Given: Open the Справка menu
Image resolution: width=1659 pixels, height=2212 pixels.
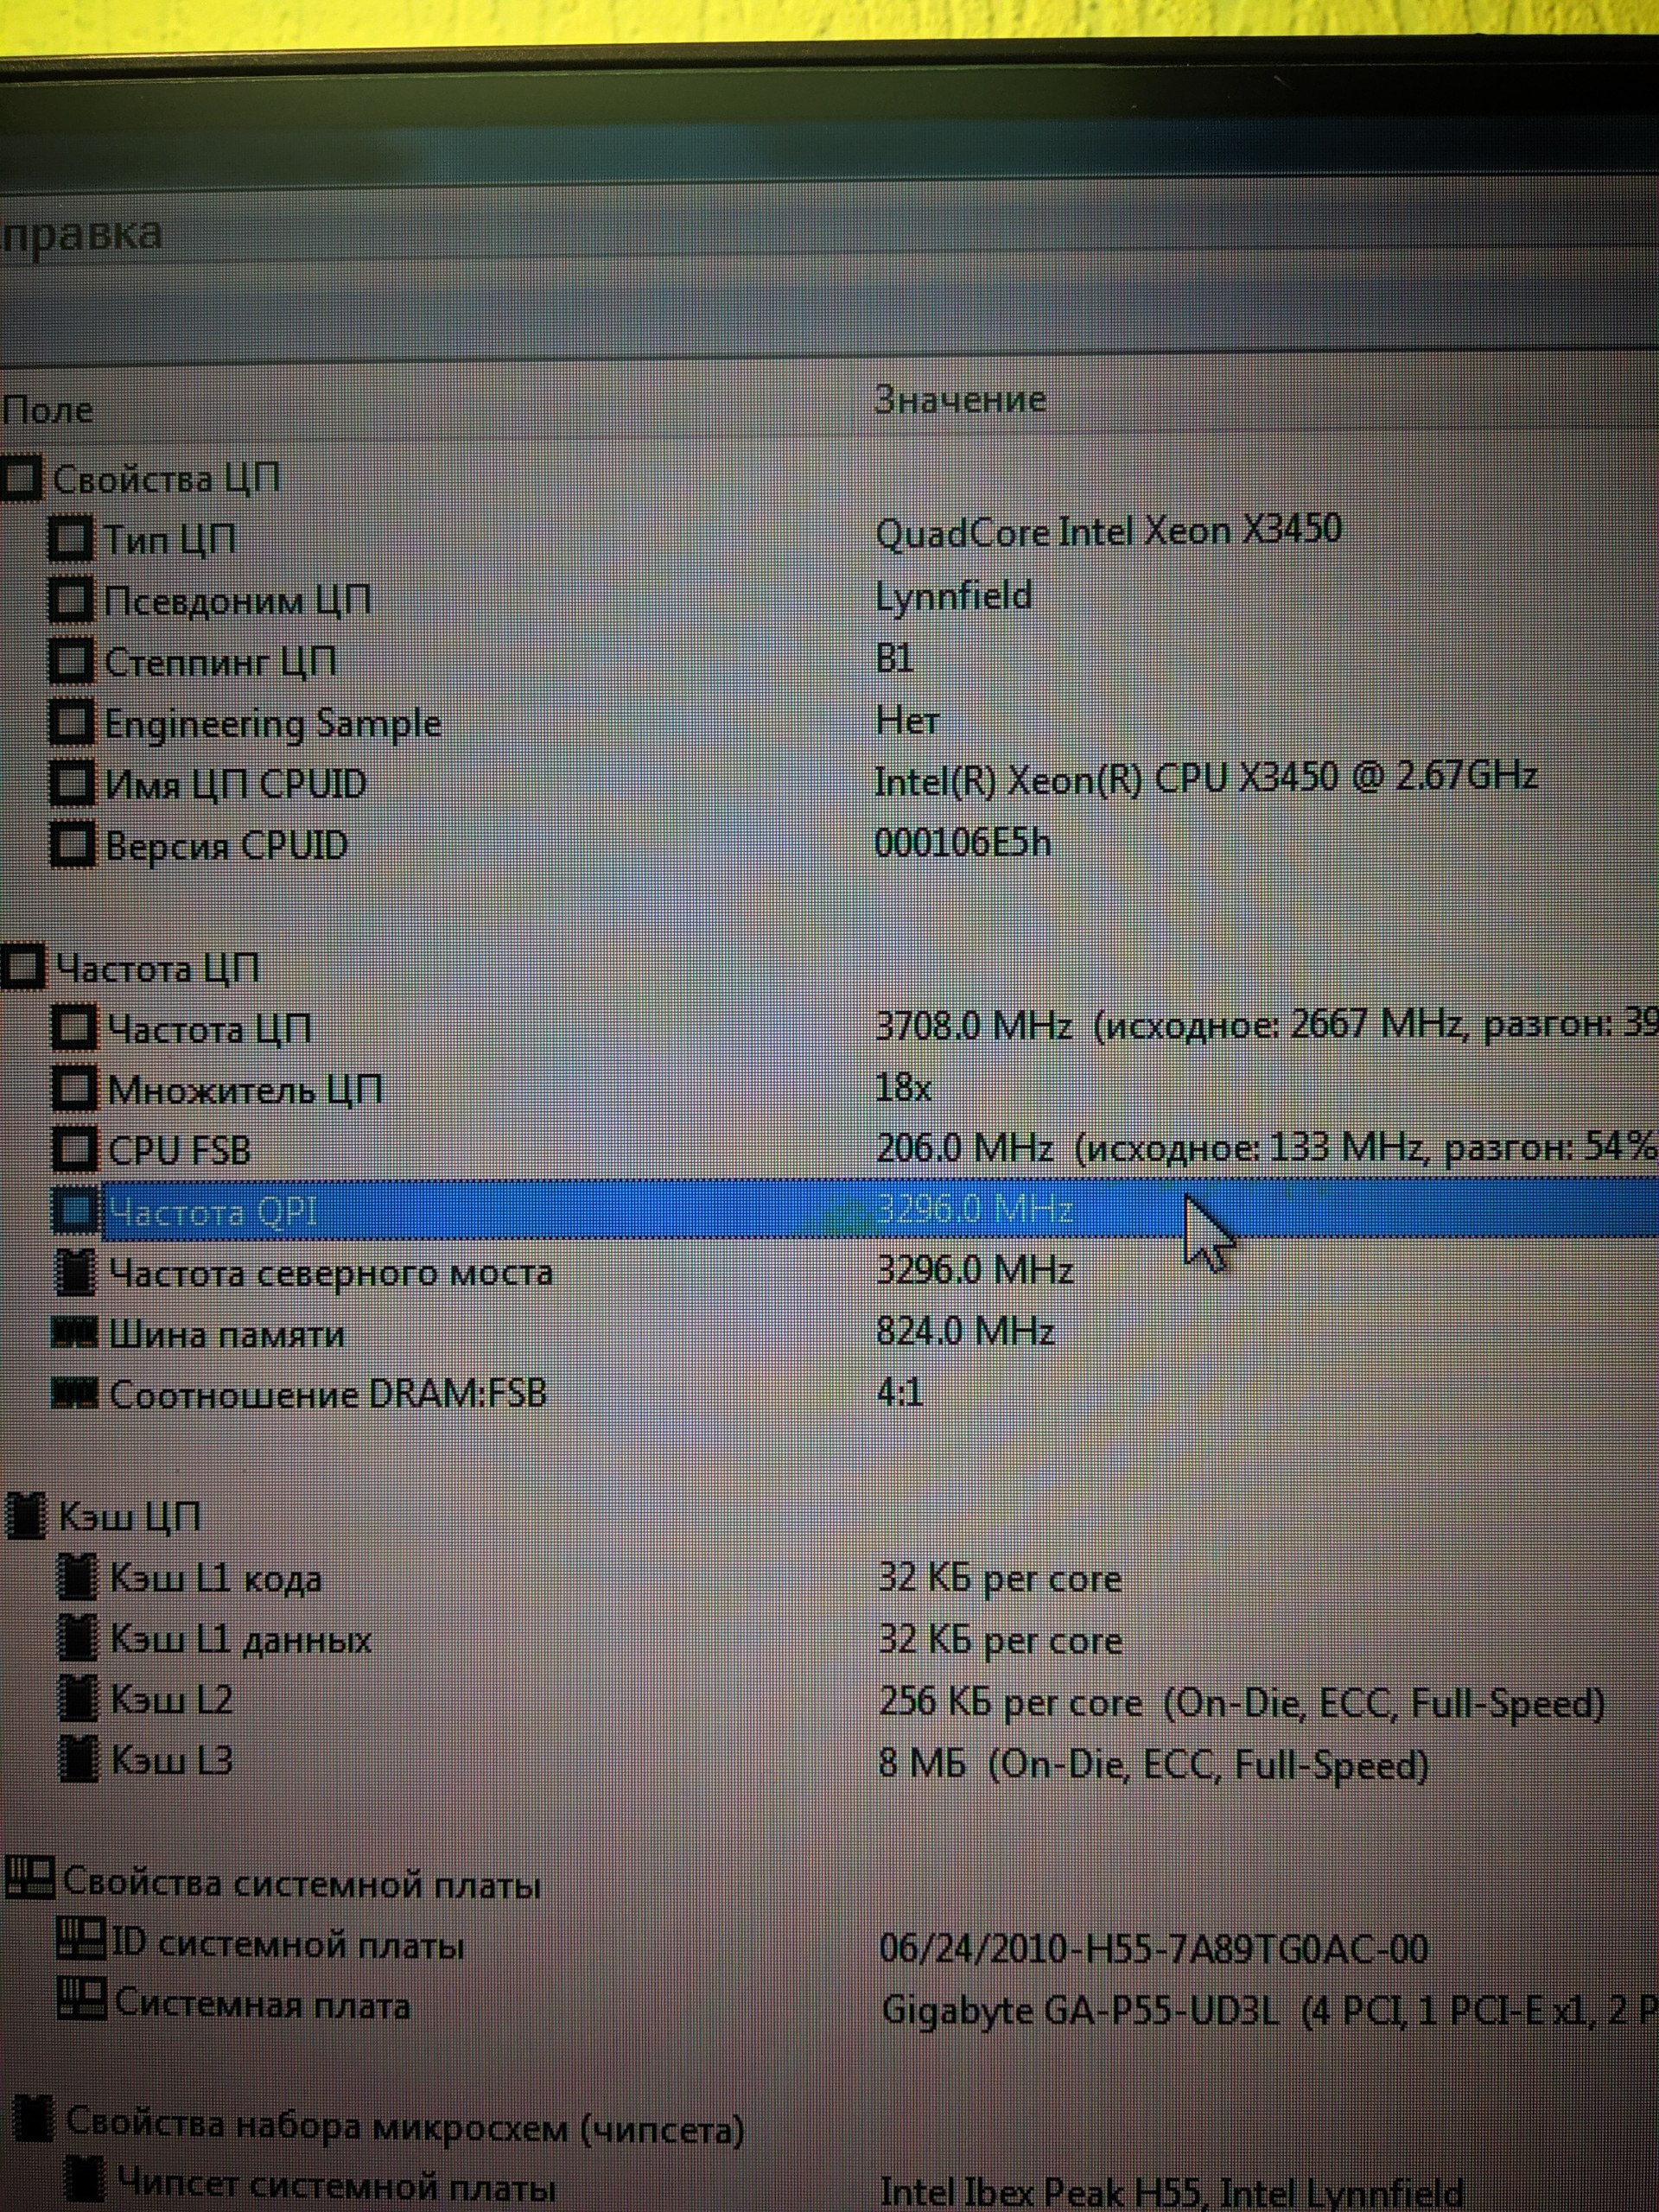Looking at the screenshot, I should pyautogui.click(x=80, y=235).
